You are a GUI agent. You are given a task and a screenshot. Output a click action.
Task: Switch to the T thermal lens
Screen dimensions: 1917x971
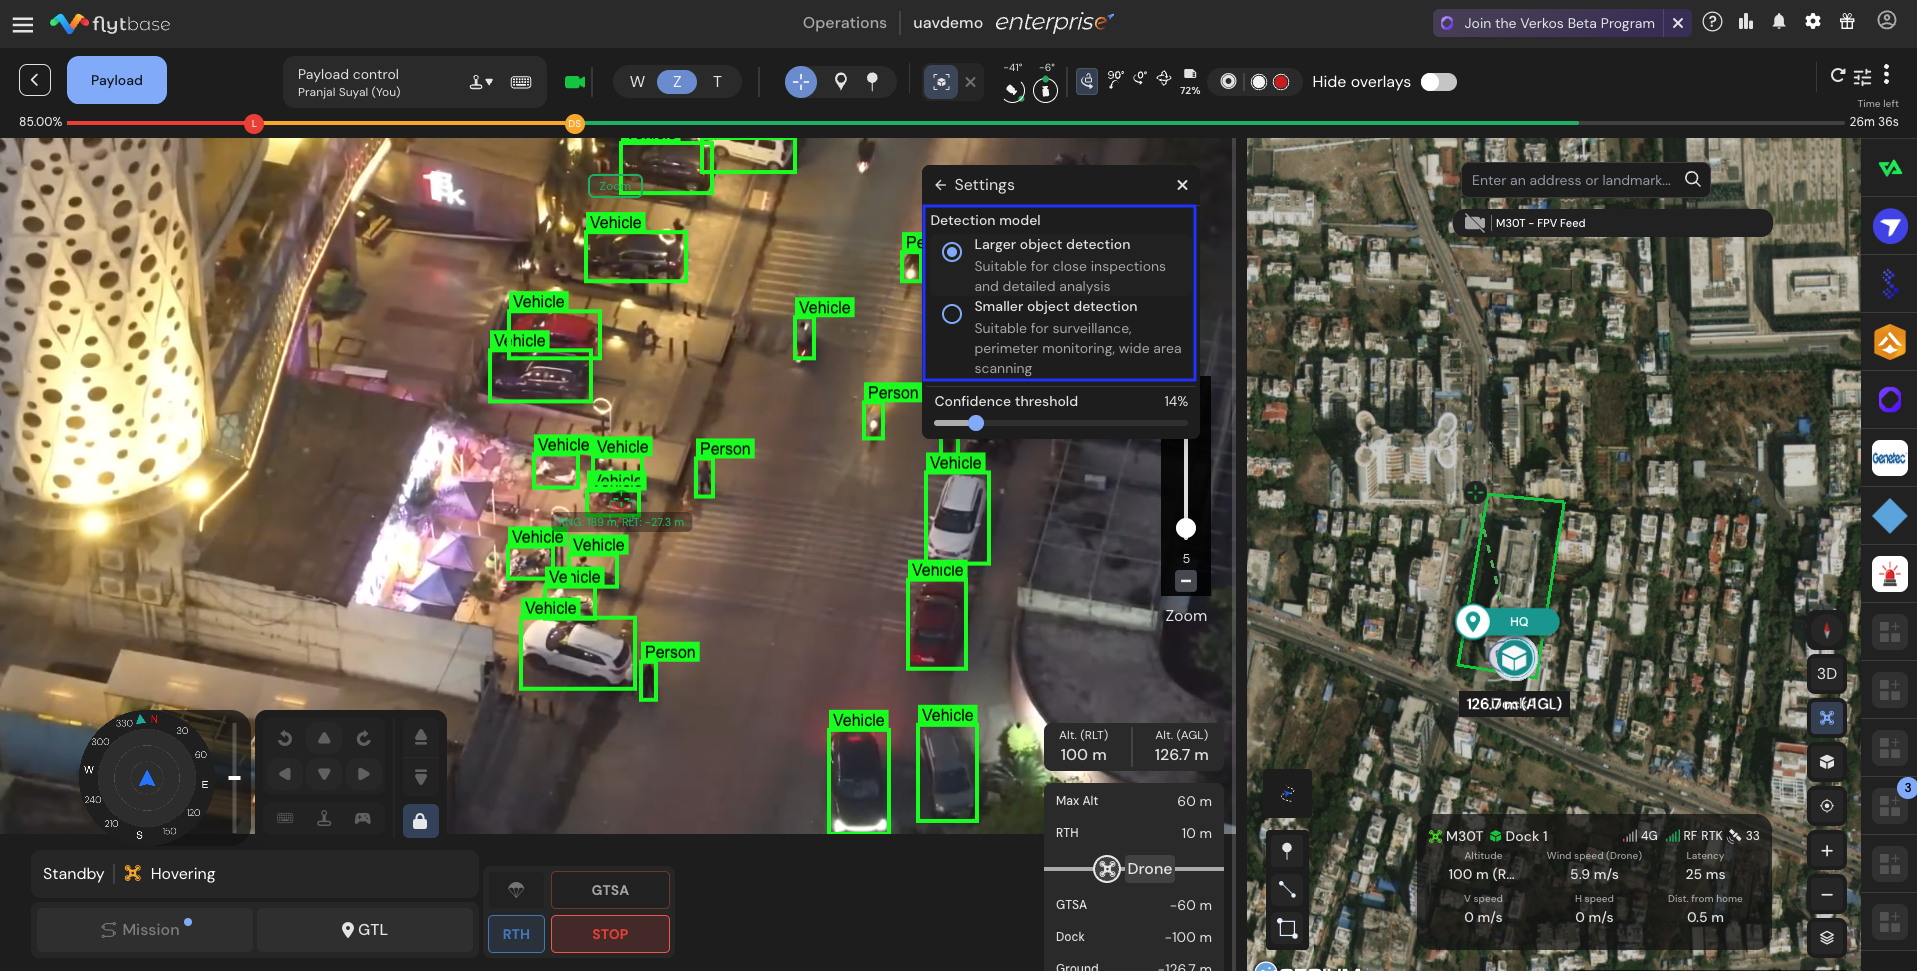point(717,82)
